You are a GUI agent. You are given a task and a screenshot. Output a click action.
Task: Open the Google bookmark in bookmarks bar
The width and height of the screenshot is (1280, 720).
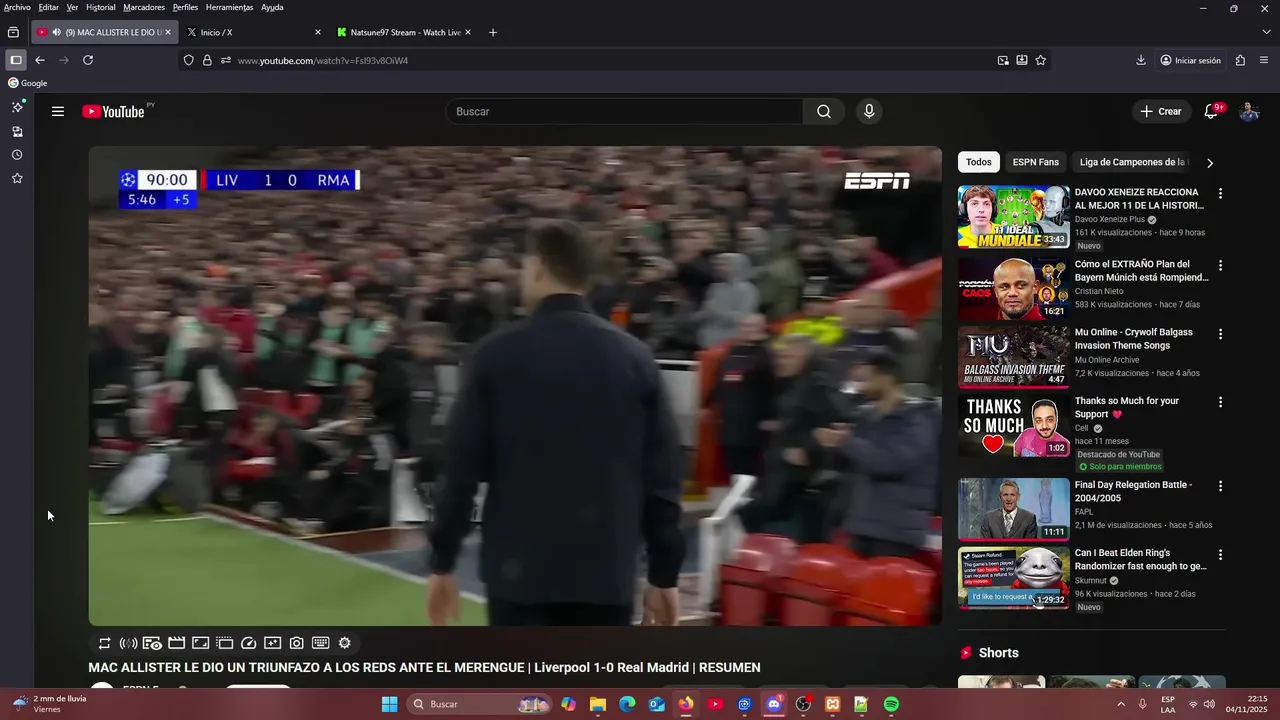(x=28, y=83)
